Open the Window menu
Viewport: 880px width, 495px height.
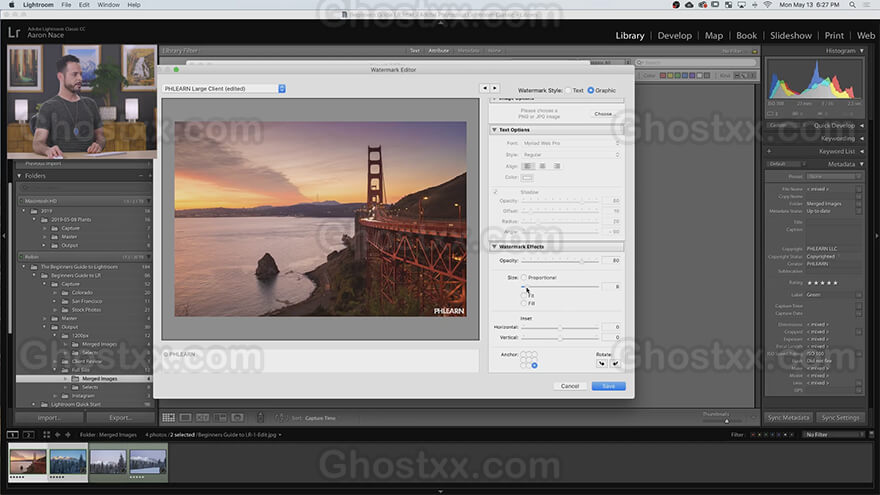click(x=108, y=4)
